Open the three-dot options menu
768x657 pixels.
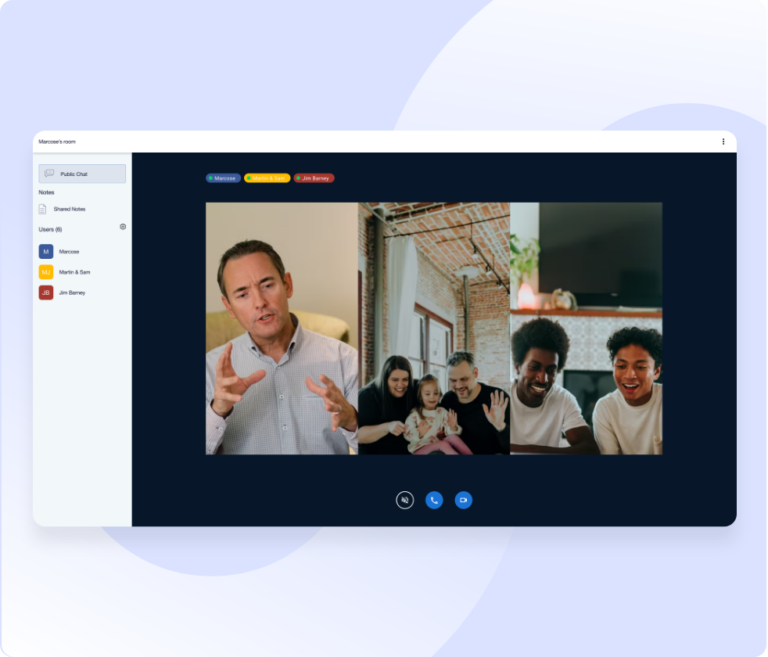(723, 142)
